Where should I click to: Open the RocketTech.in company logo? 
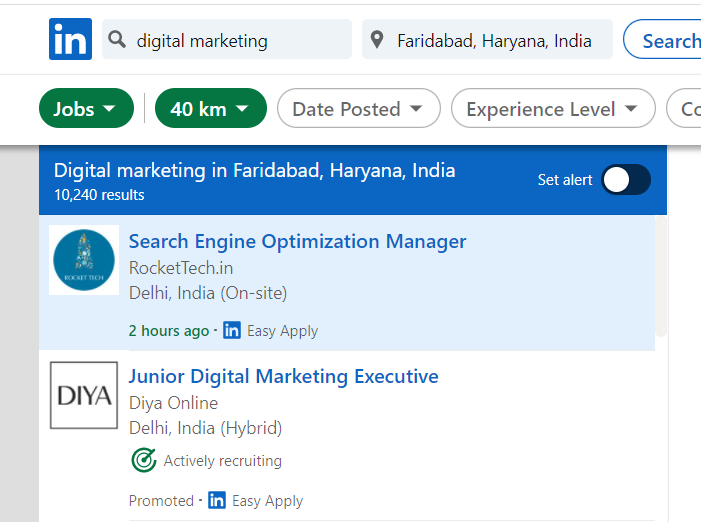[x=84, y=260]
